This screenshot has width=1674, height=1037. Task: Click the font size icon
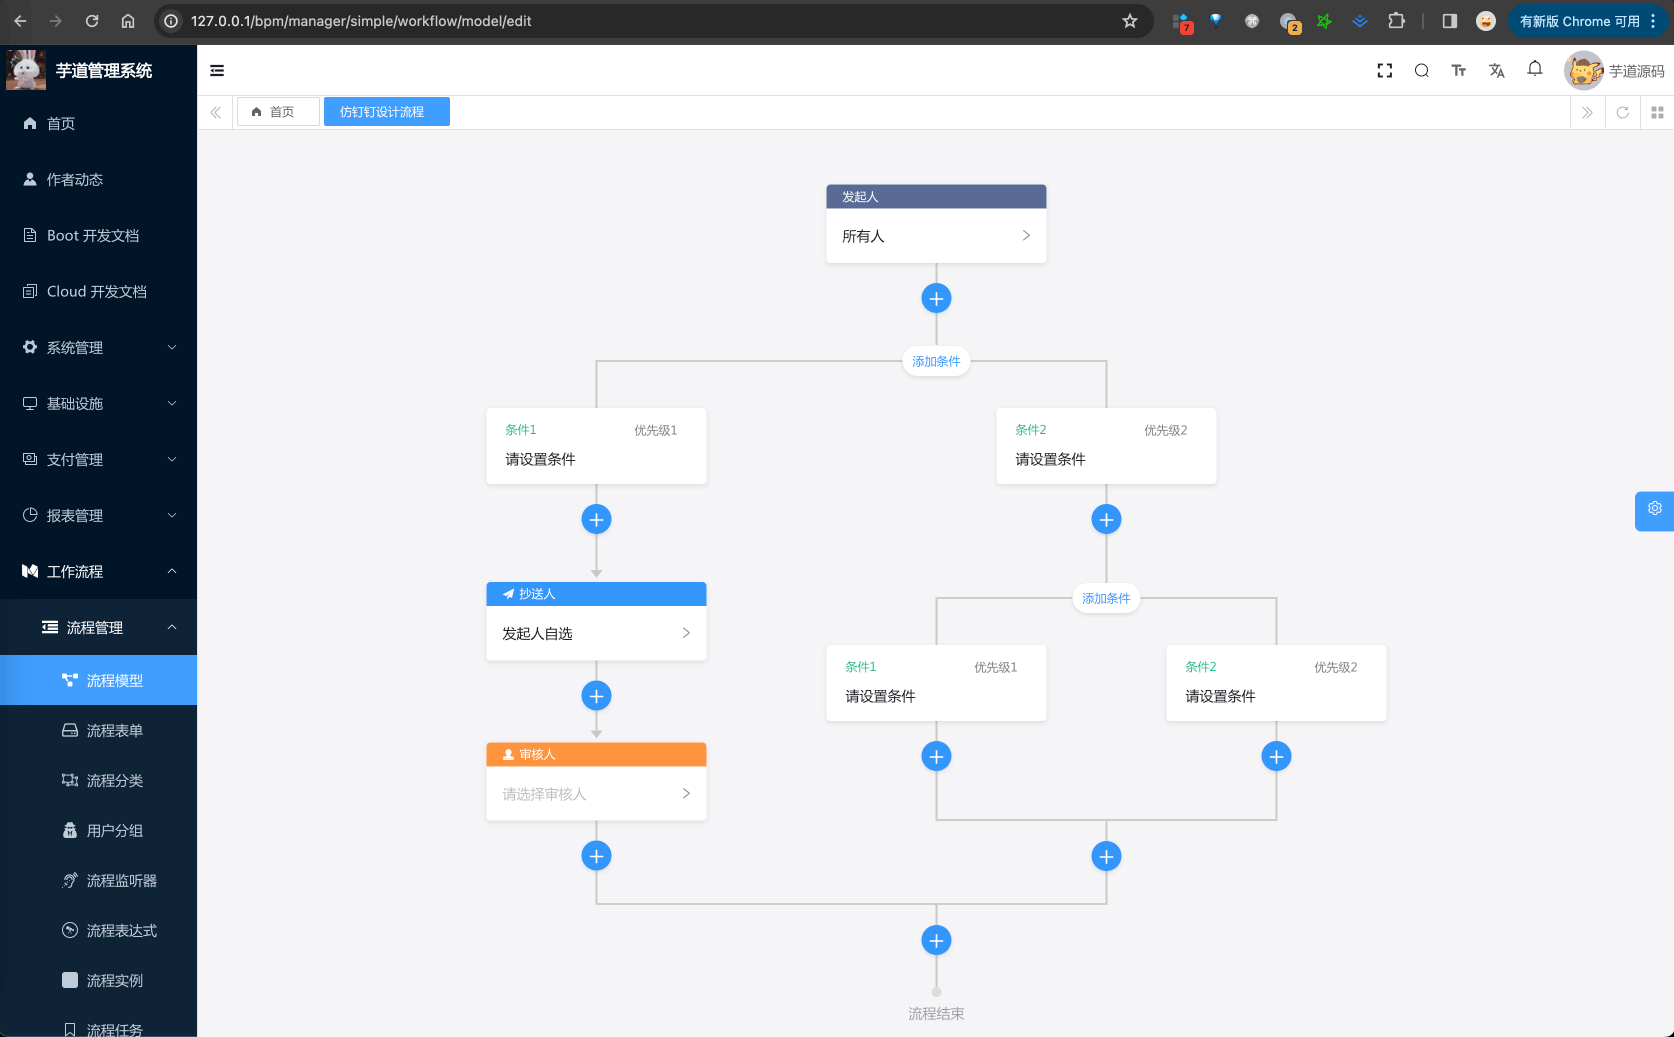tap(1458, 71)
